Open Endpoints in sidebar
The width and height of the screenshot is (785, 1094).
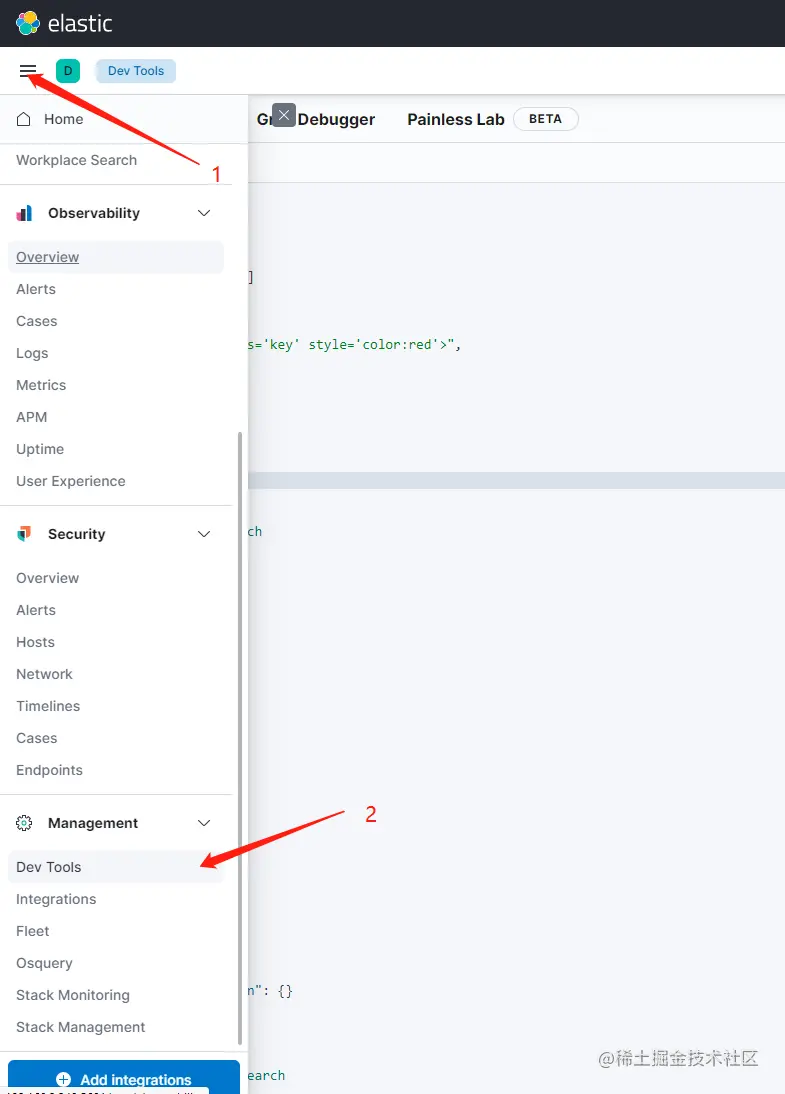pos(50,770)
